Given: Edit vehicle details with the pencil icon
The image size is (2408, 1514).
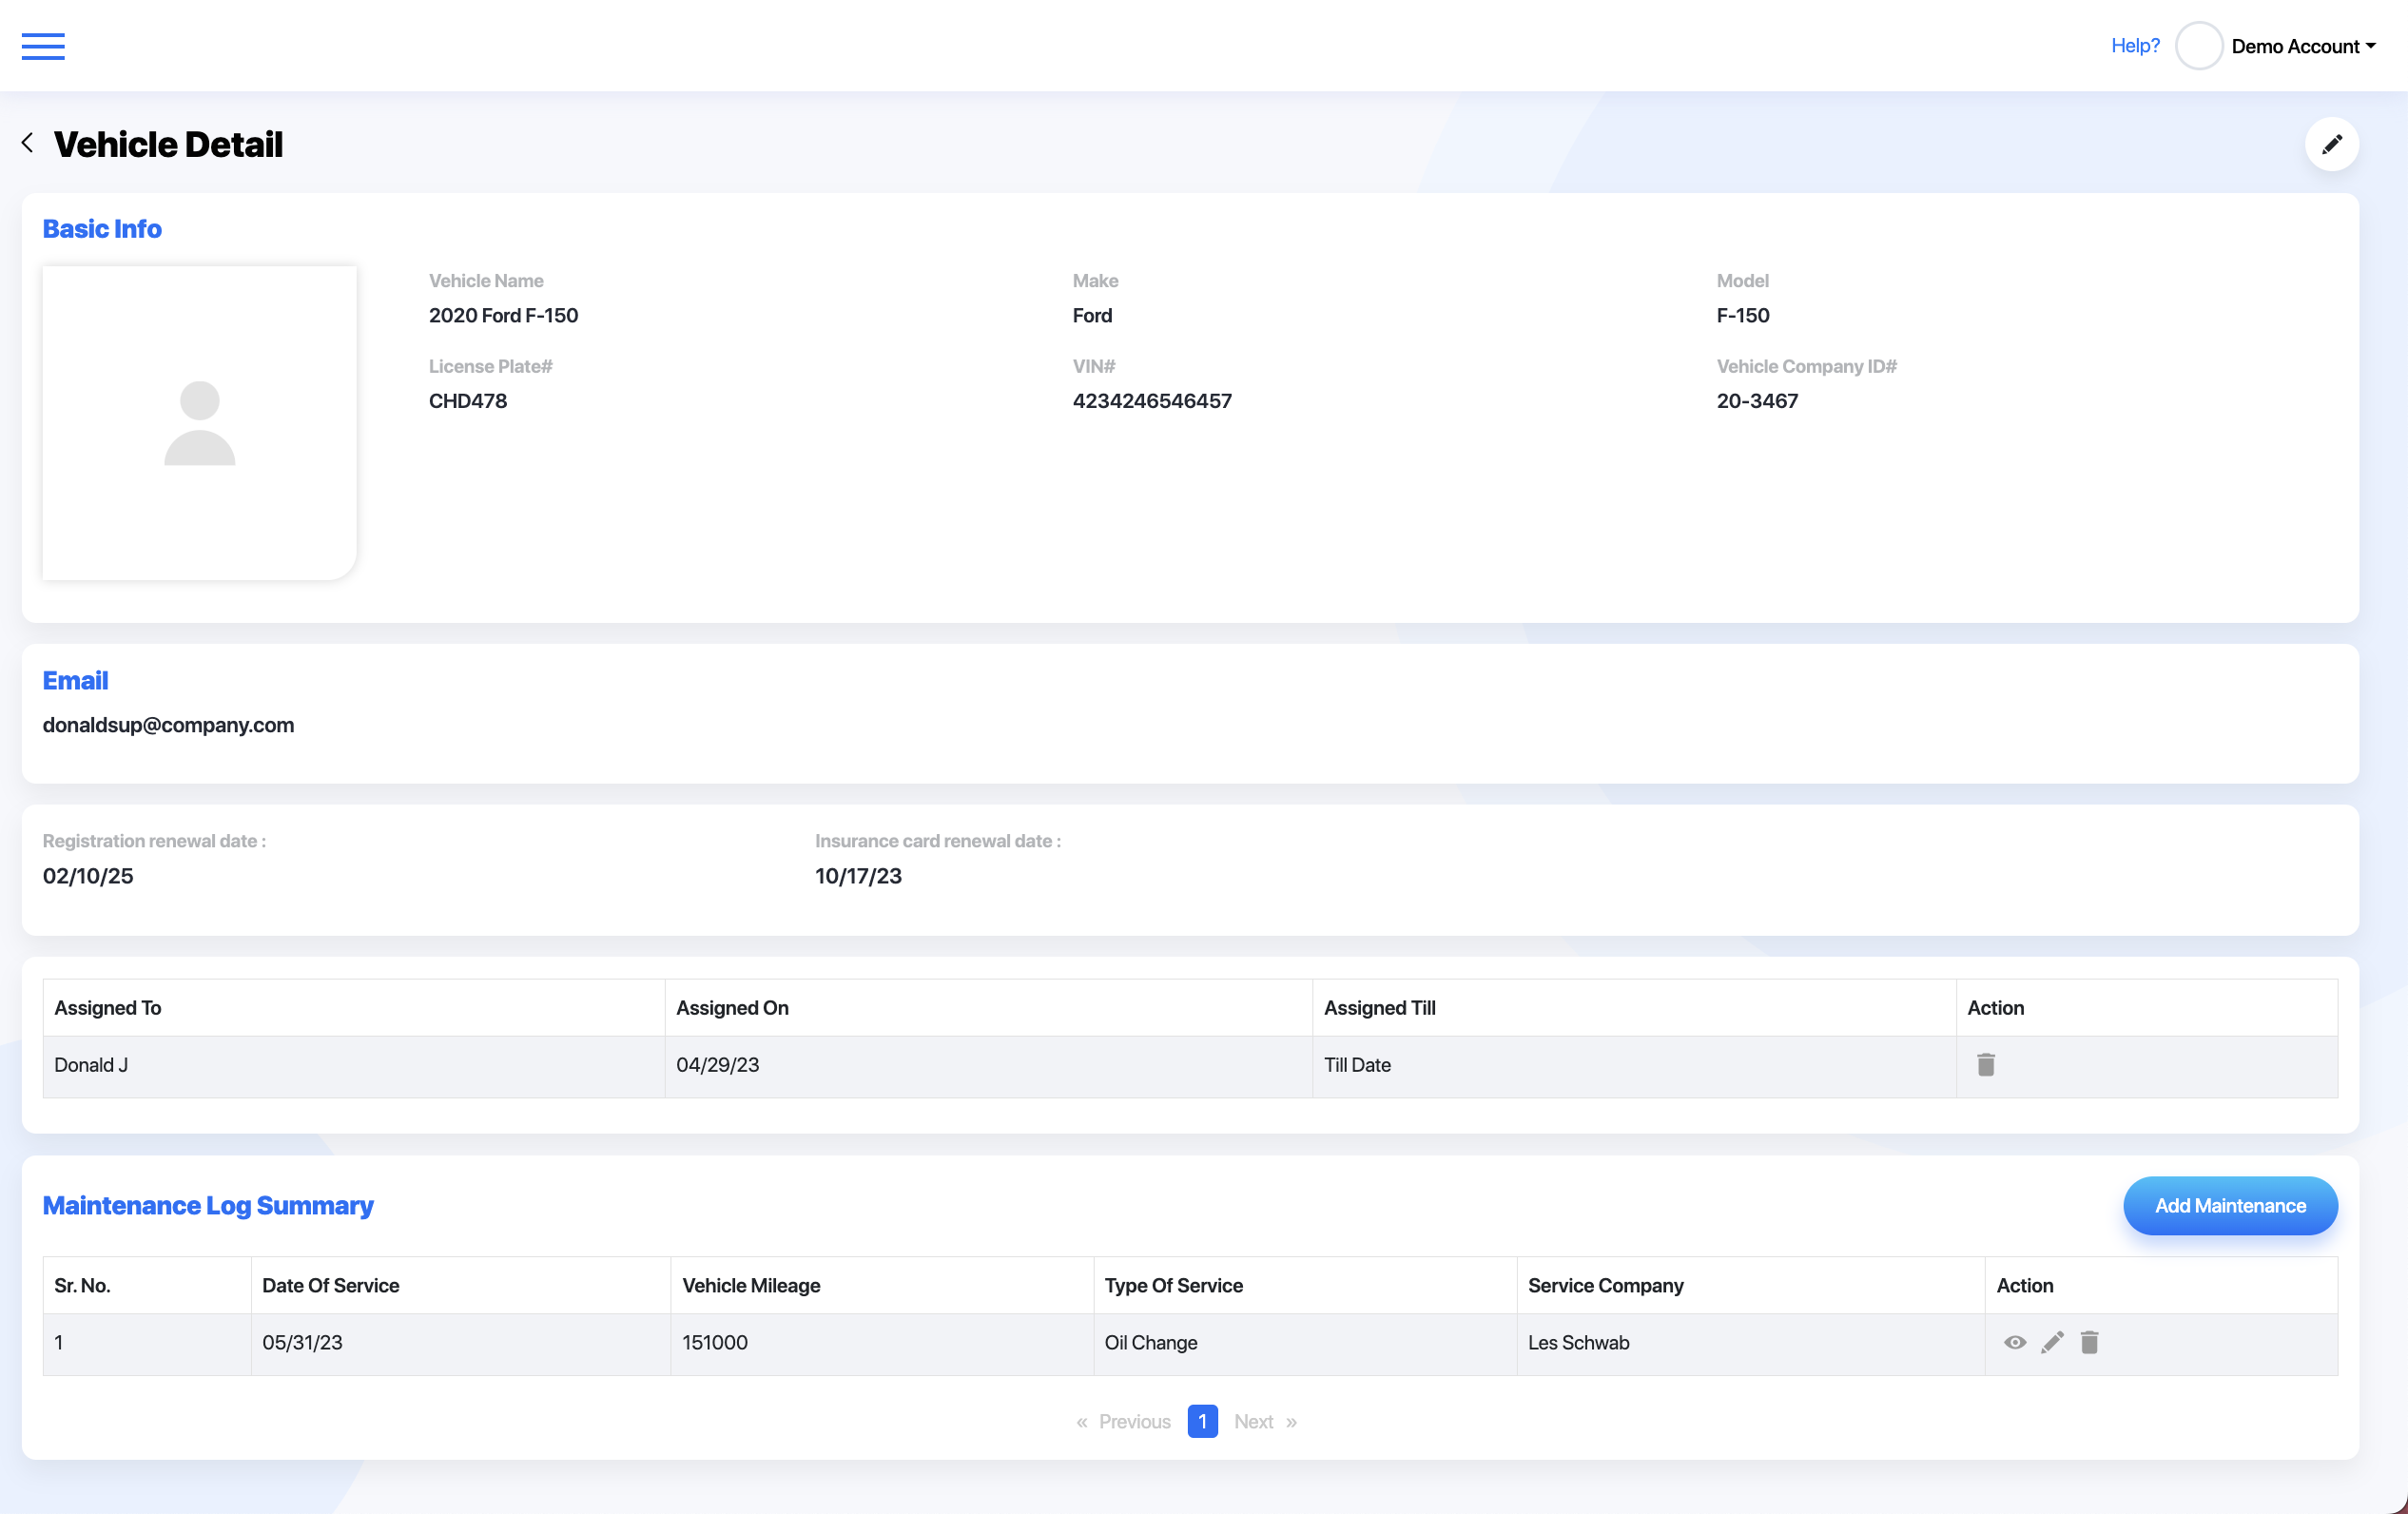Looking at the screenshot, I should [x=2331, y=144].
